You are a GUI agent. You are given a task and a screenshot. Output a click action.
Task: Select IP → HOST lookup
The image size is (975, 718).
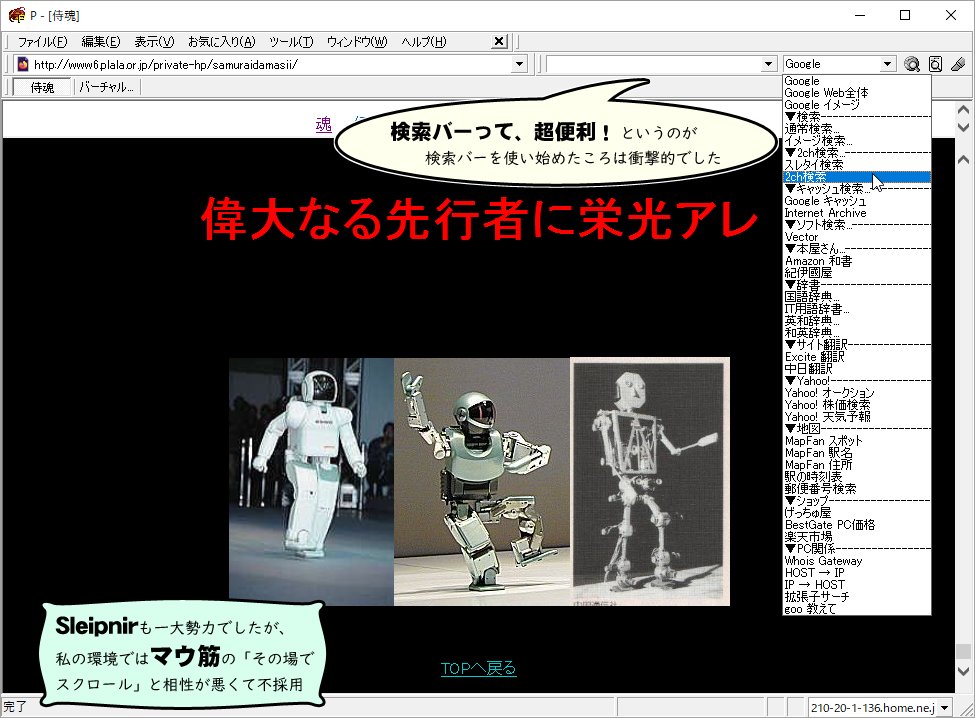click(857, 584)
